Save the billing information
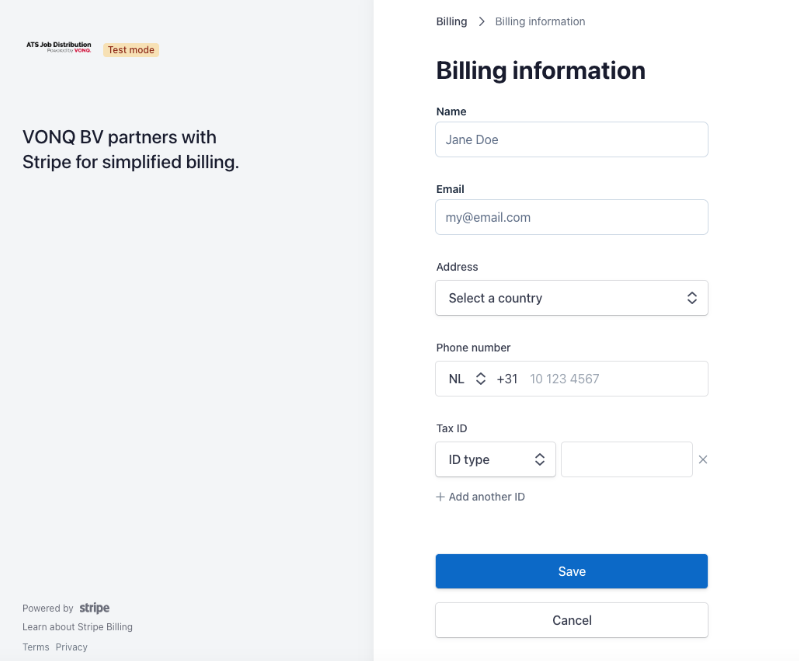The width and height of the screenshot is (799, 661). click(572, 571)
